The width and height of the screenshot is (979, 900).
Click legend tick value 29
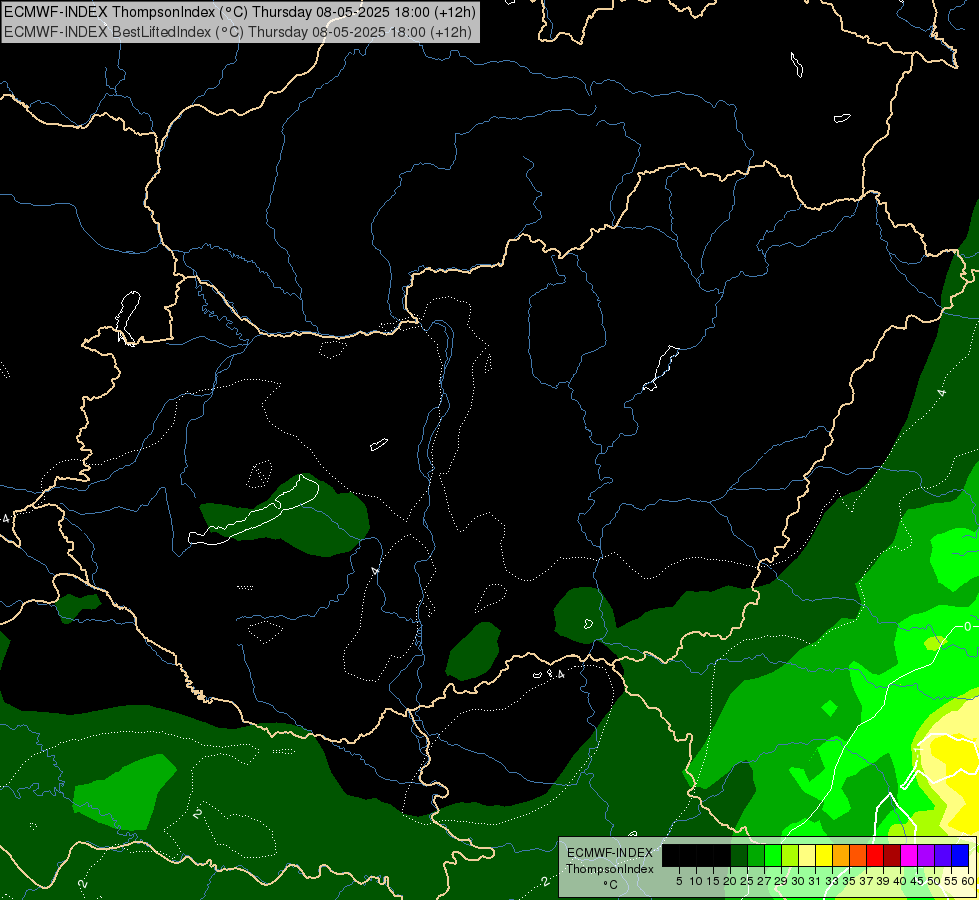pyautogui.click(x=782, y=881)
